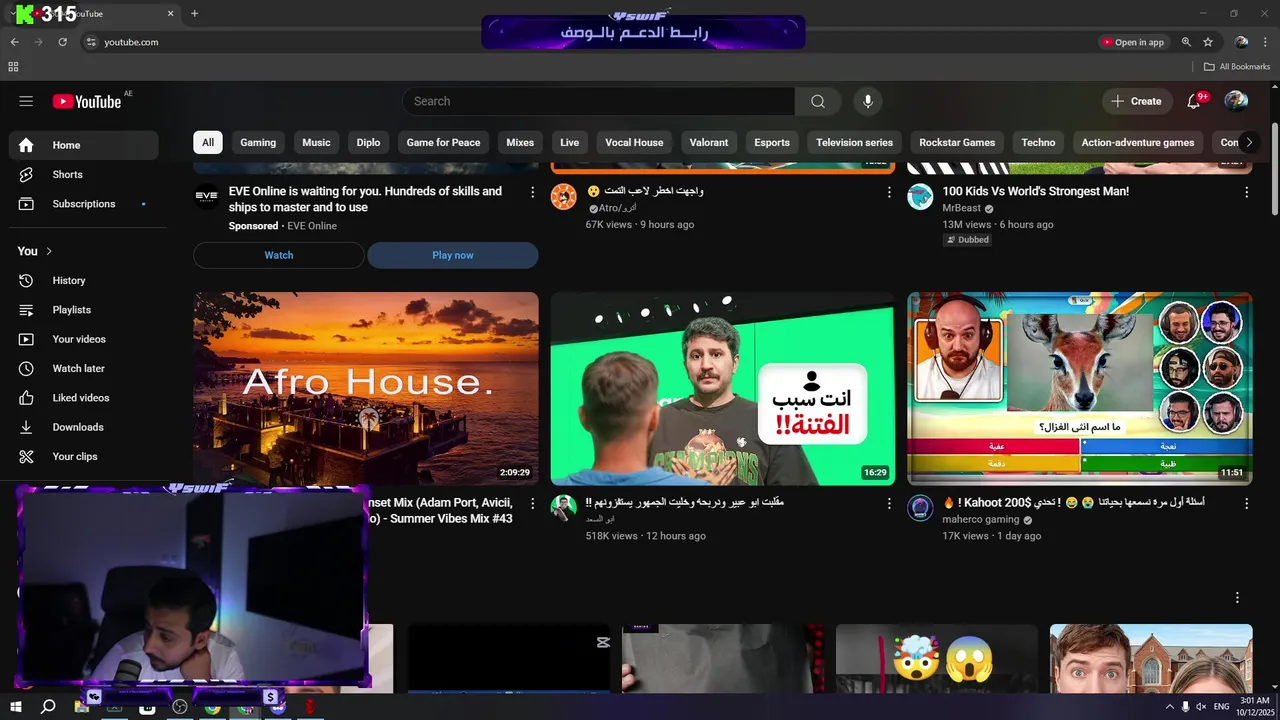Viewport: 1280px width, 720px height.
Task: Select the All filter chip
Action: [x=208, y=142]
